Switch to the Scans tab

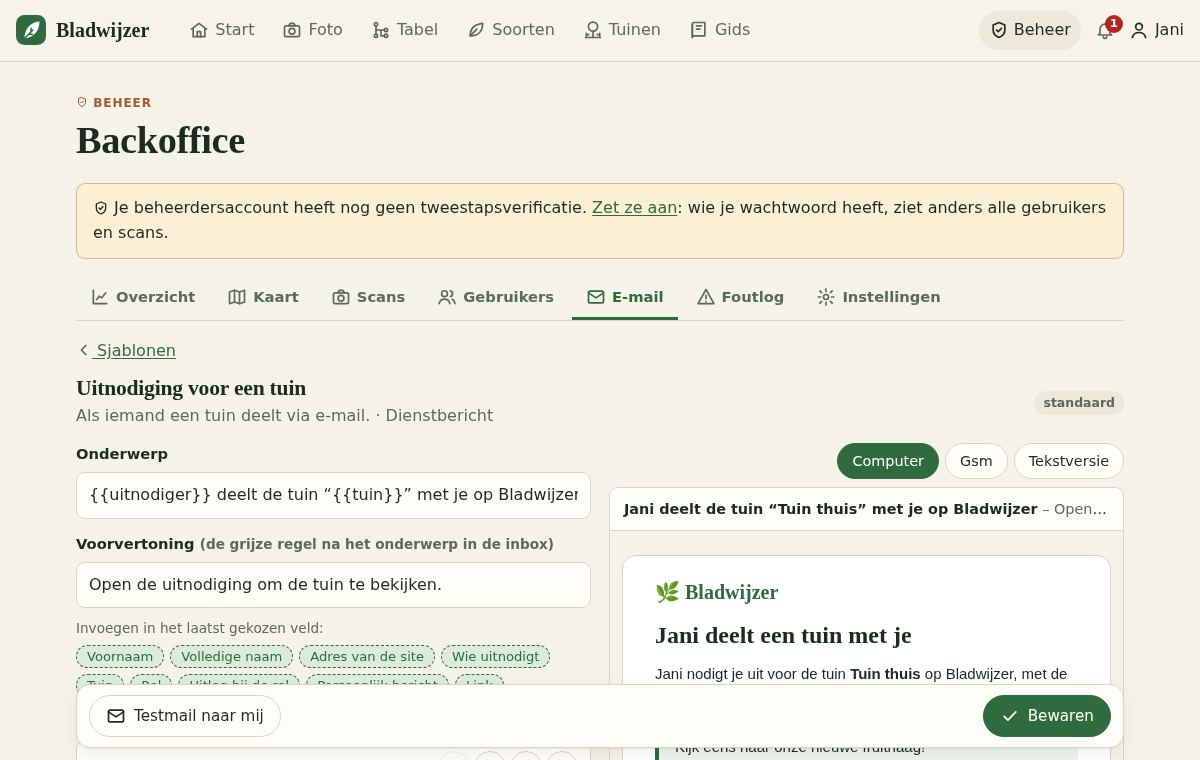[369, 297]
